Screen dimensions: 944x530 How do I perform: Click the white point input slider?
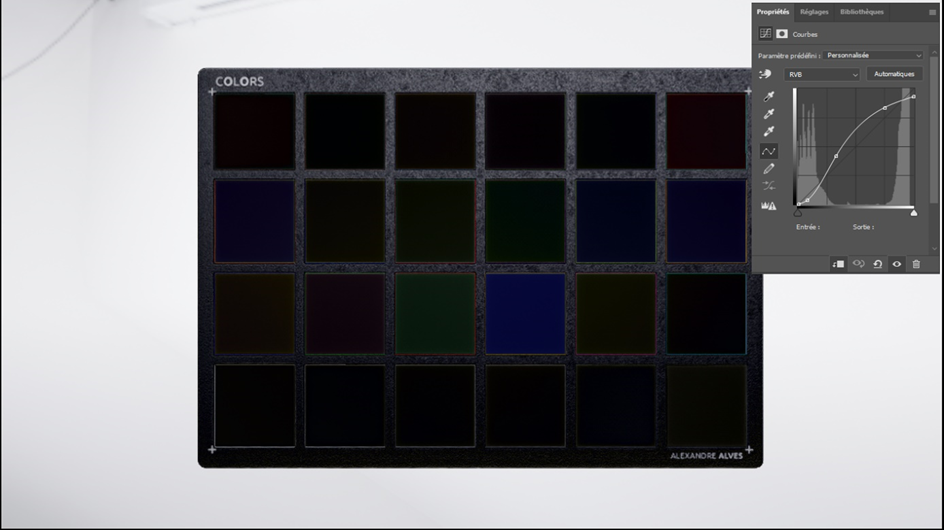point(914,213)
